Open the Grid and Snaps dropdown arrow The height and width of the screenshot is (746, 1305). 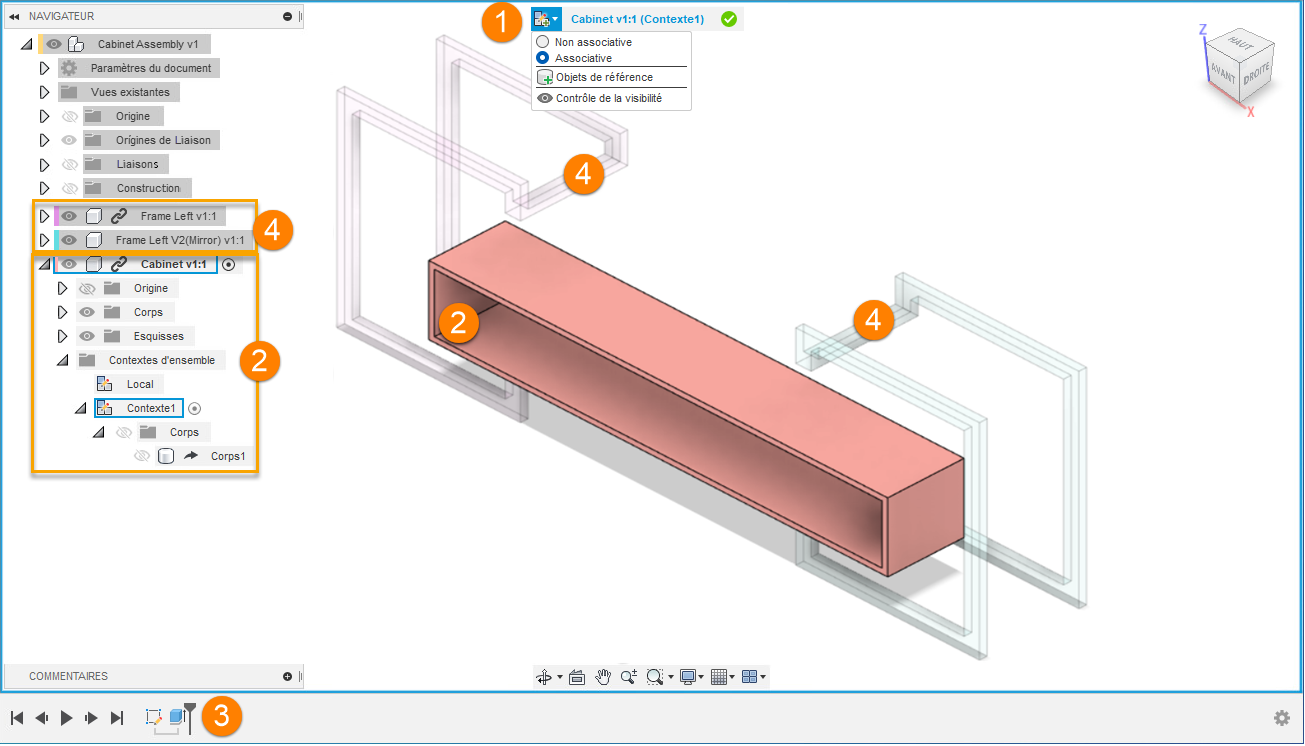pyautogui.click(x=732, y=677)
